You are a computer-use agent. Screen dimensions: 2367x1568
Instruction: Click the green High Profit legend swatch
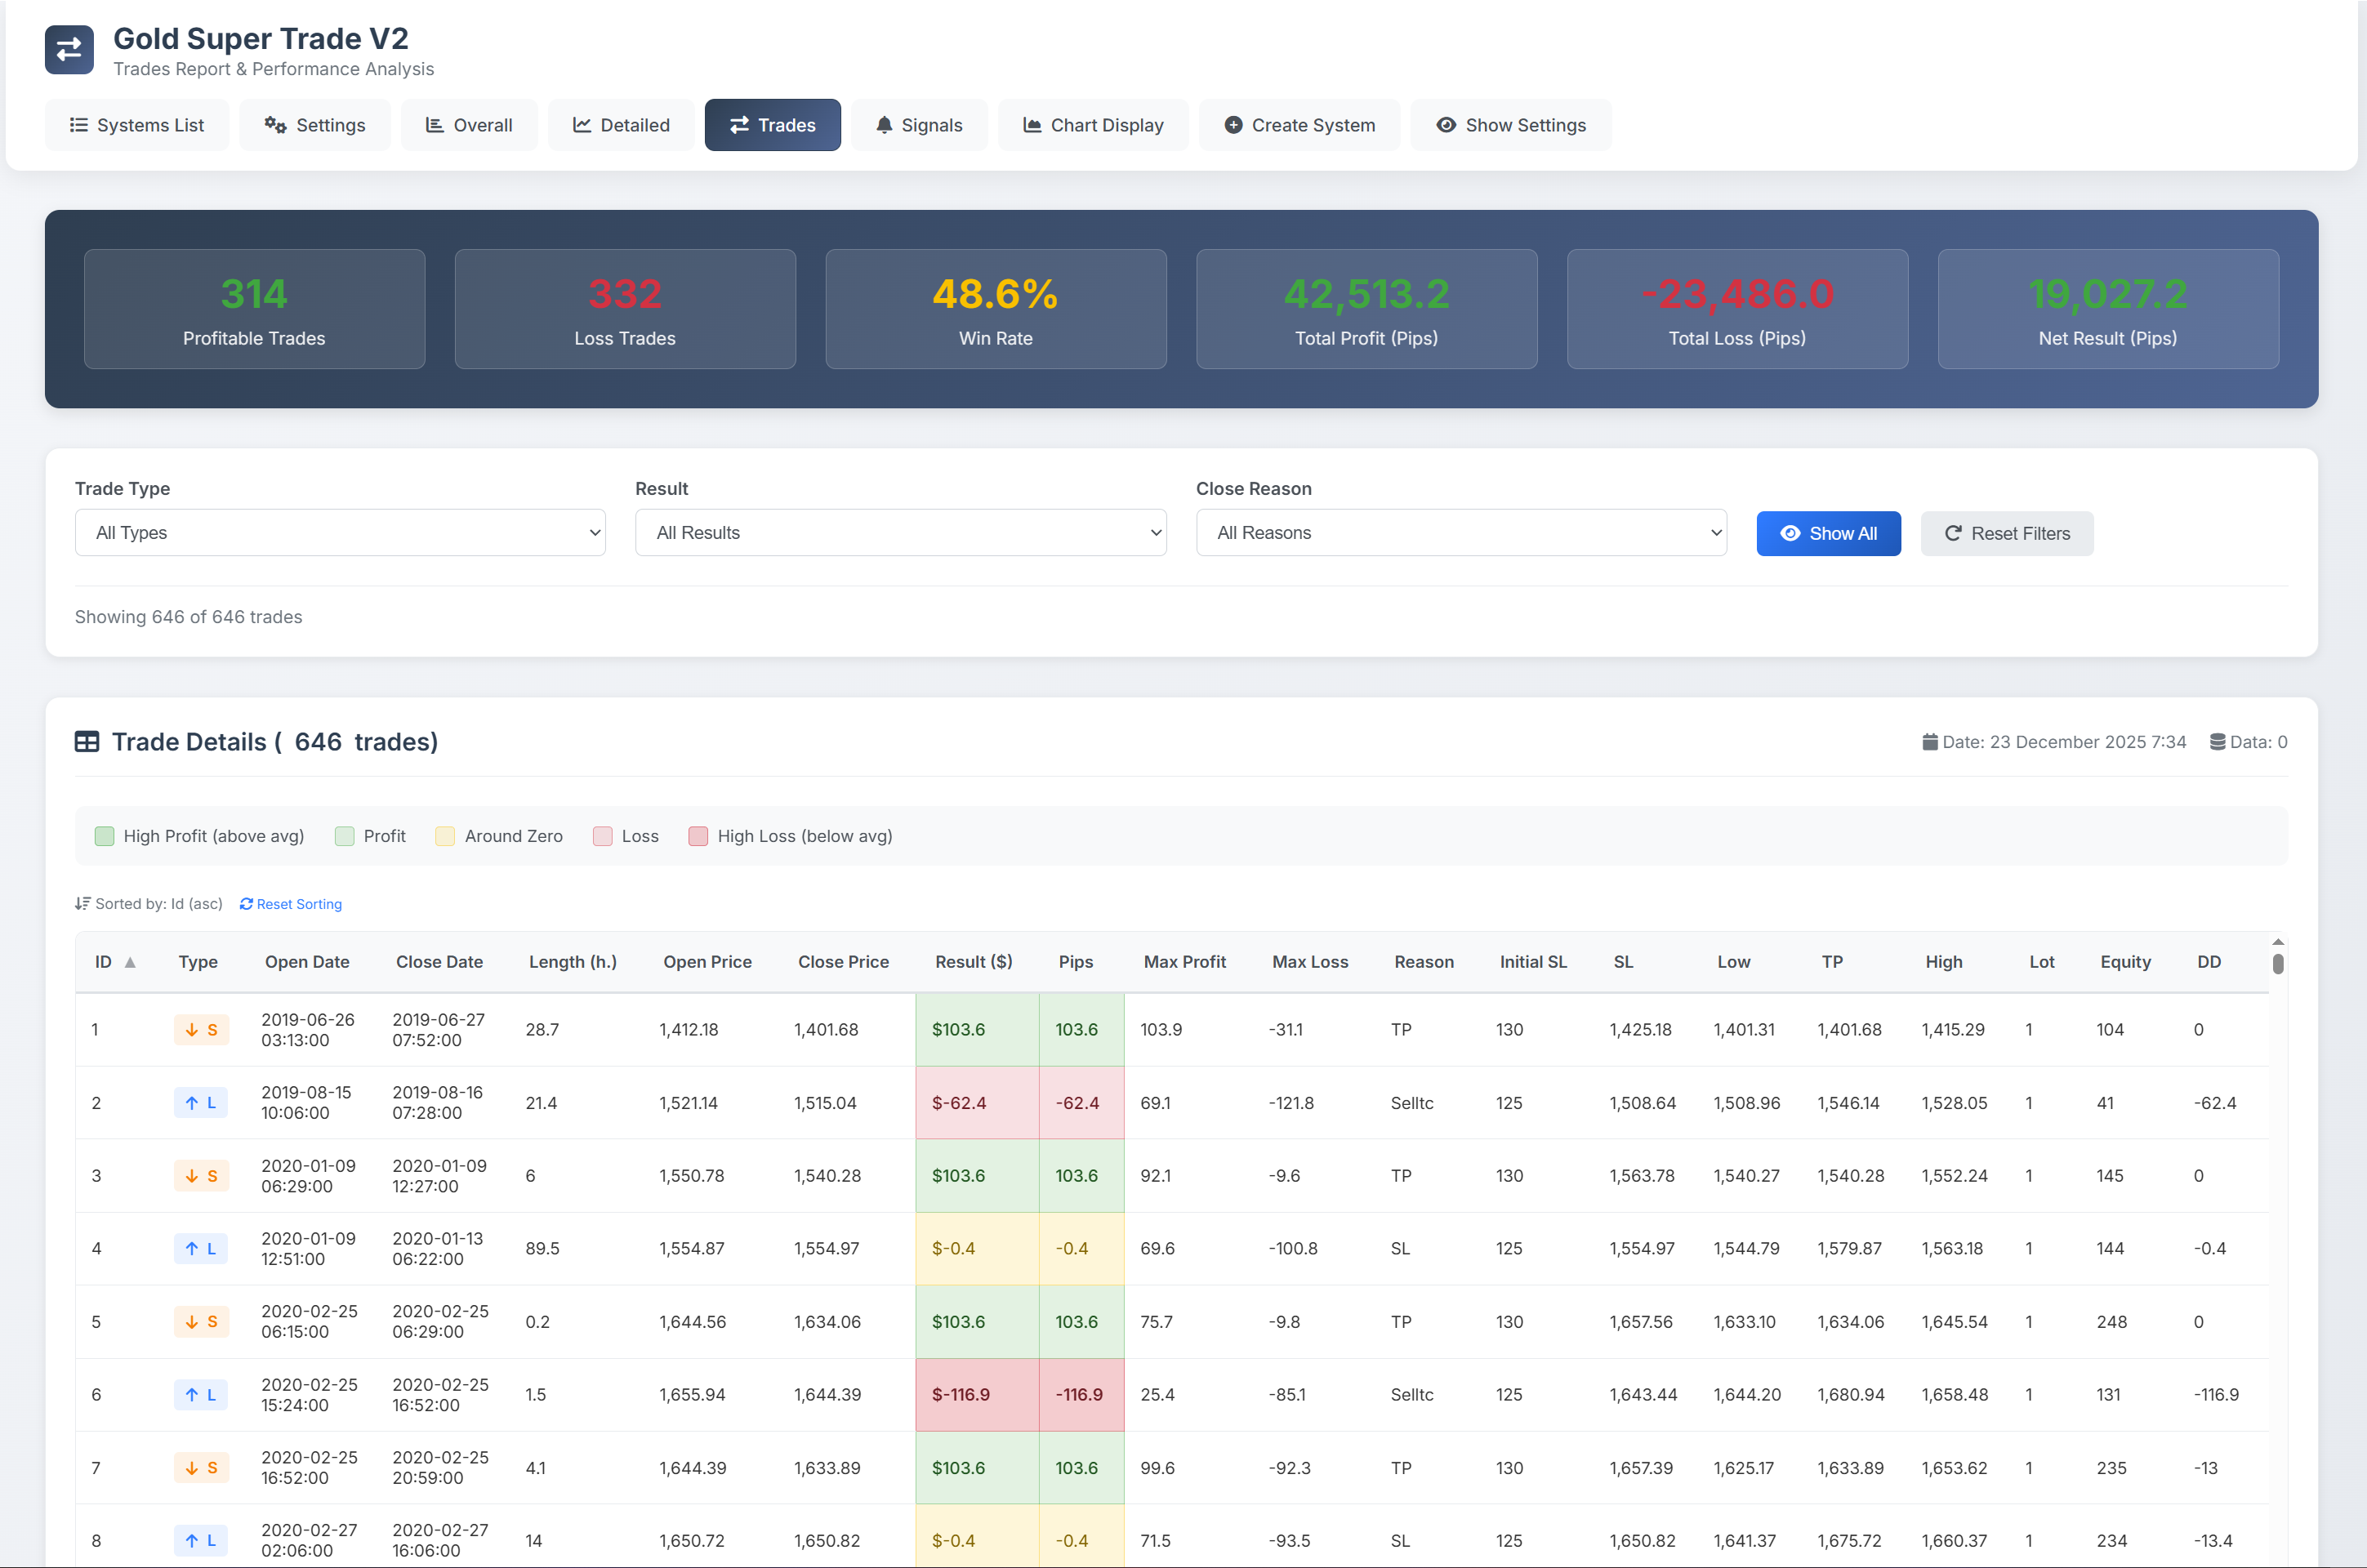(104, 835)
